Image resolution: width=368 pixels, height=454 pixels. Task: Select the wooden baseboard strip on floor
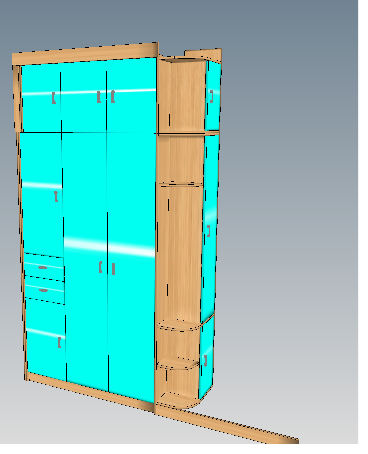[227, 426]
